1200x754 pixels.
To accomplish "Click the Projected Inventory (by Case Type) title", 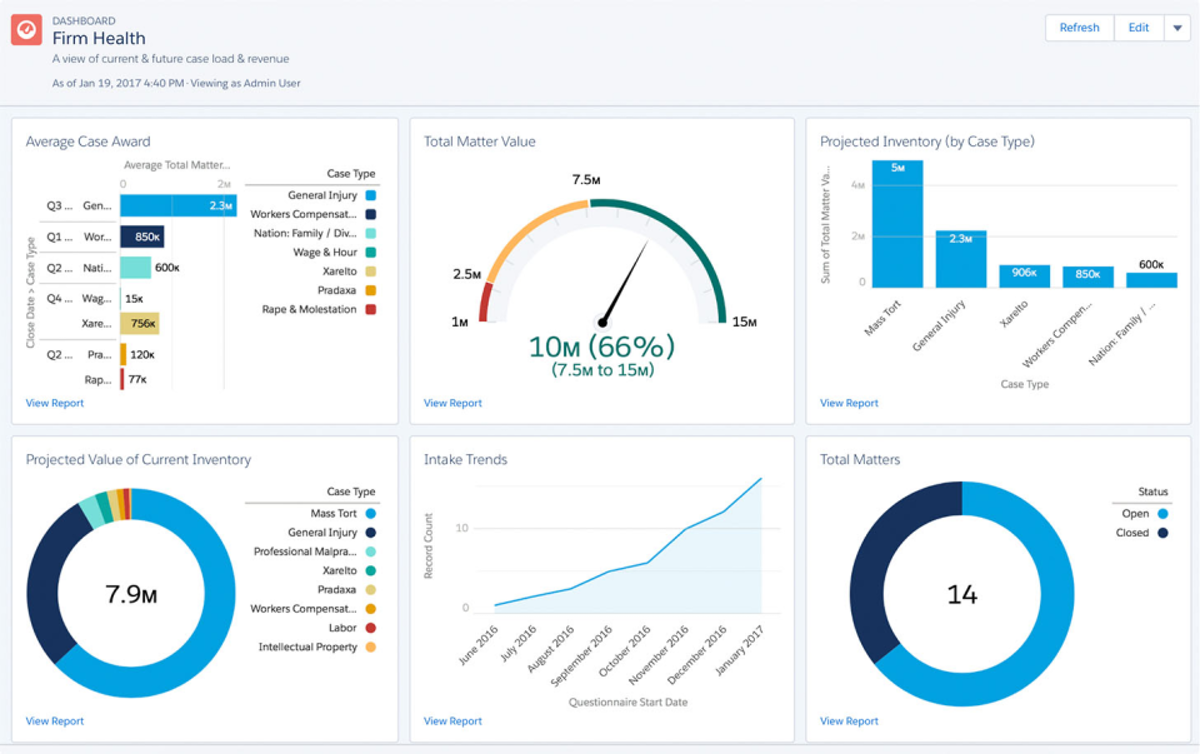I will (x=927, y=142).
